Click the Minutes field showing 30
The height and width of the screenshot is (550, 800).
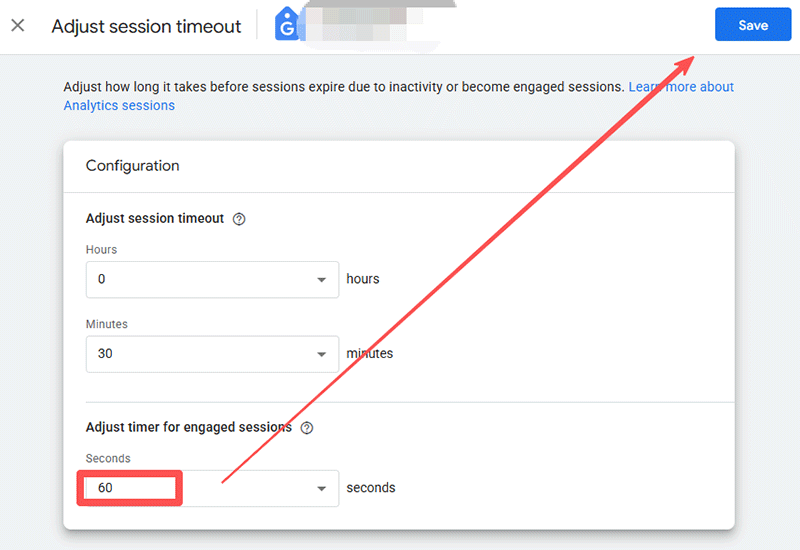(x=200, y=354)
